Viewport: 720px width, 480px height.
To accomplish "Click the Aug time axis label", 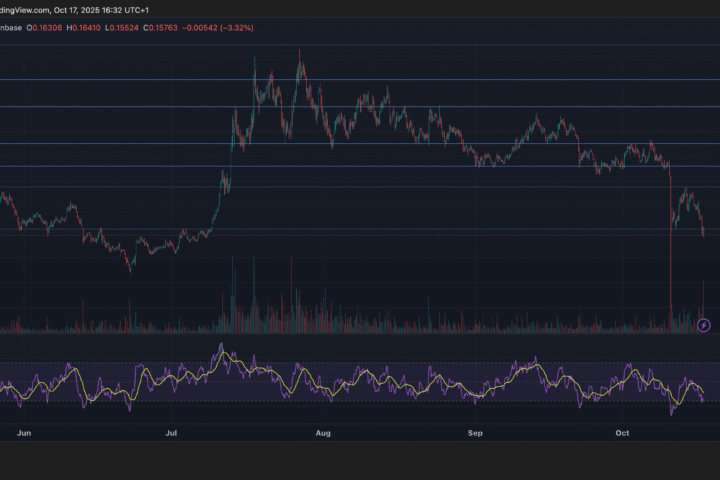I will point(323,434).
